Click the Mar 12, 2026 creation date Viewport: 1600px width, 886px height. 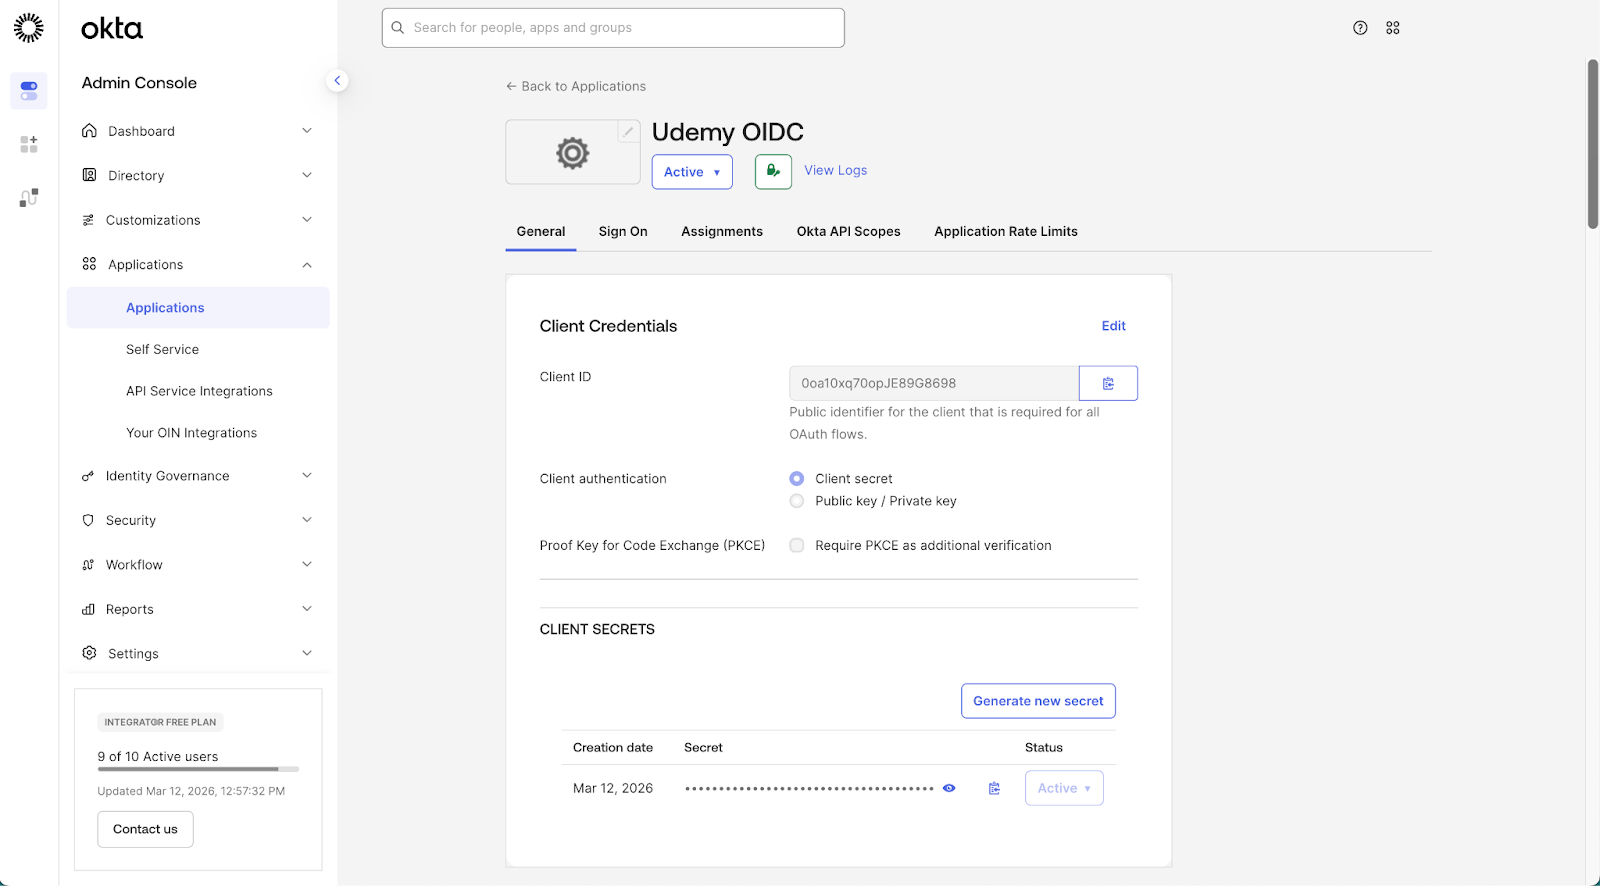pyautogui.click(x=613, y=788)
